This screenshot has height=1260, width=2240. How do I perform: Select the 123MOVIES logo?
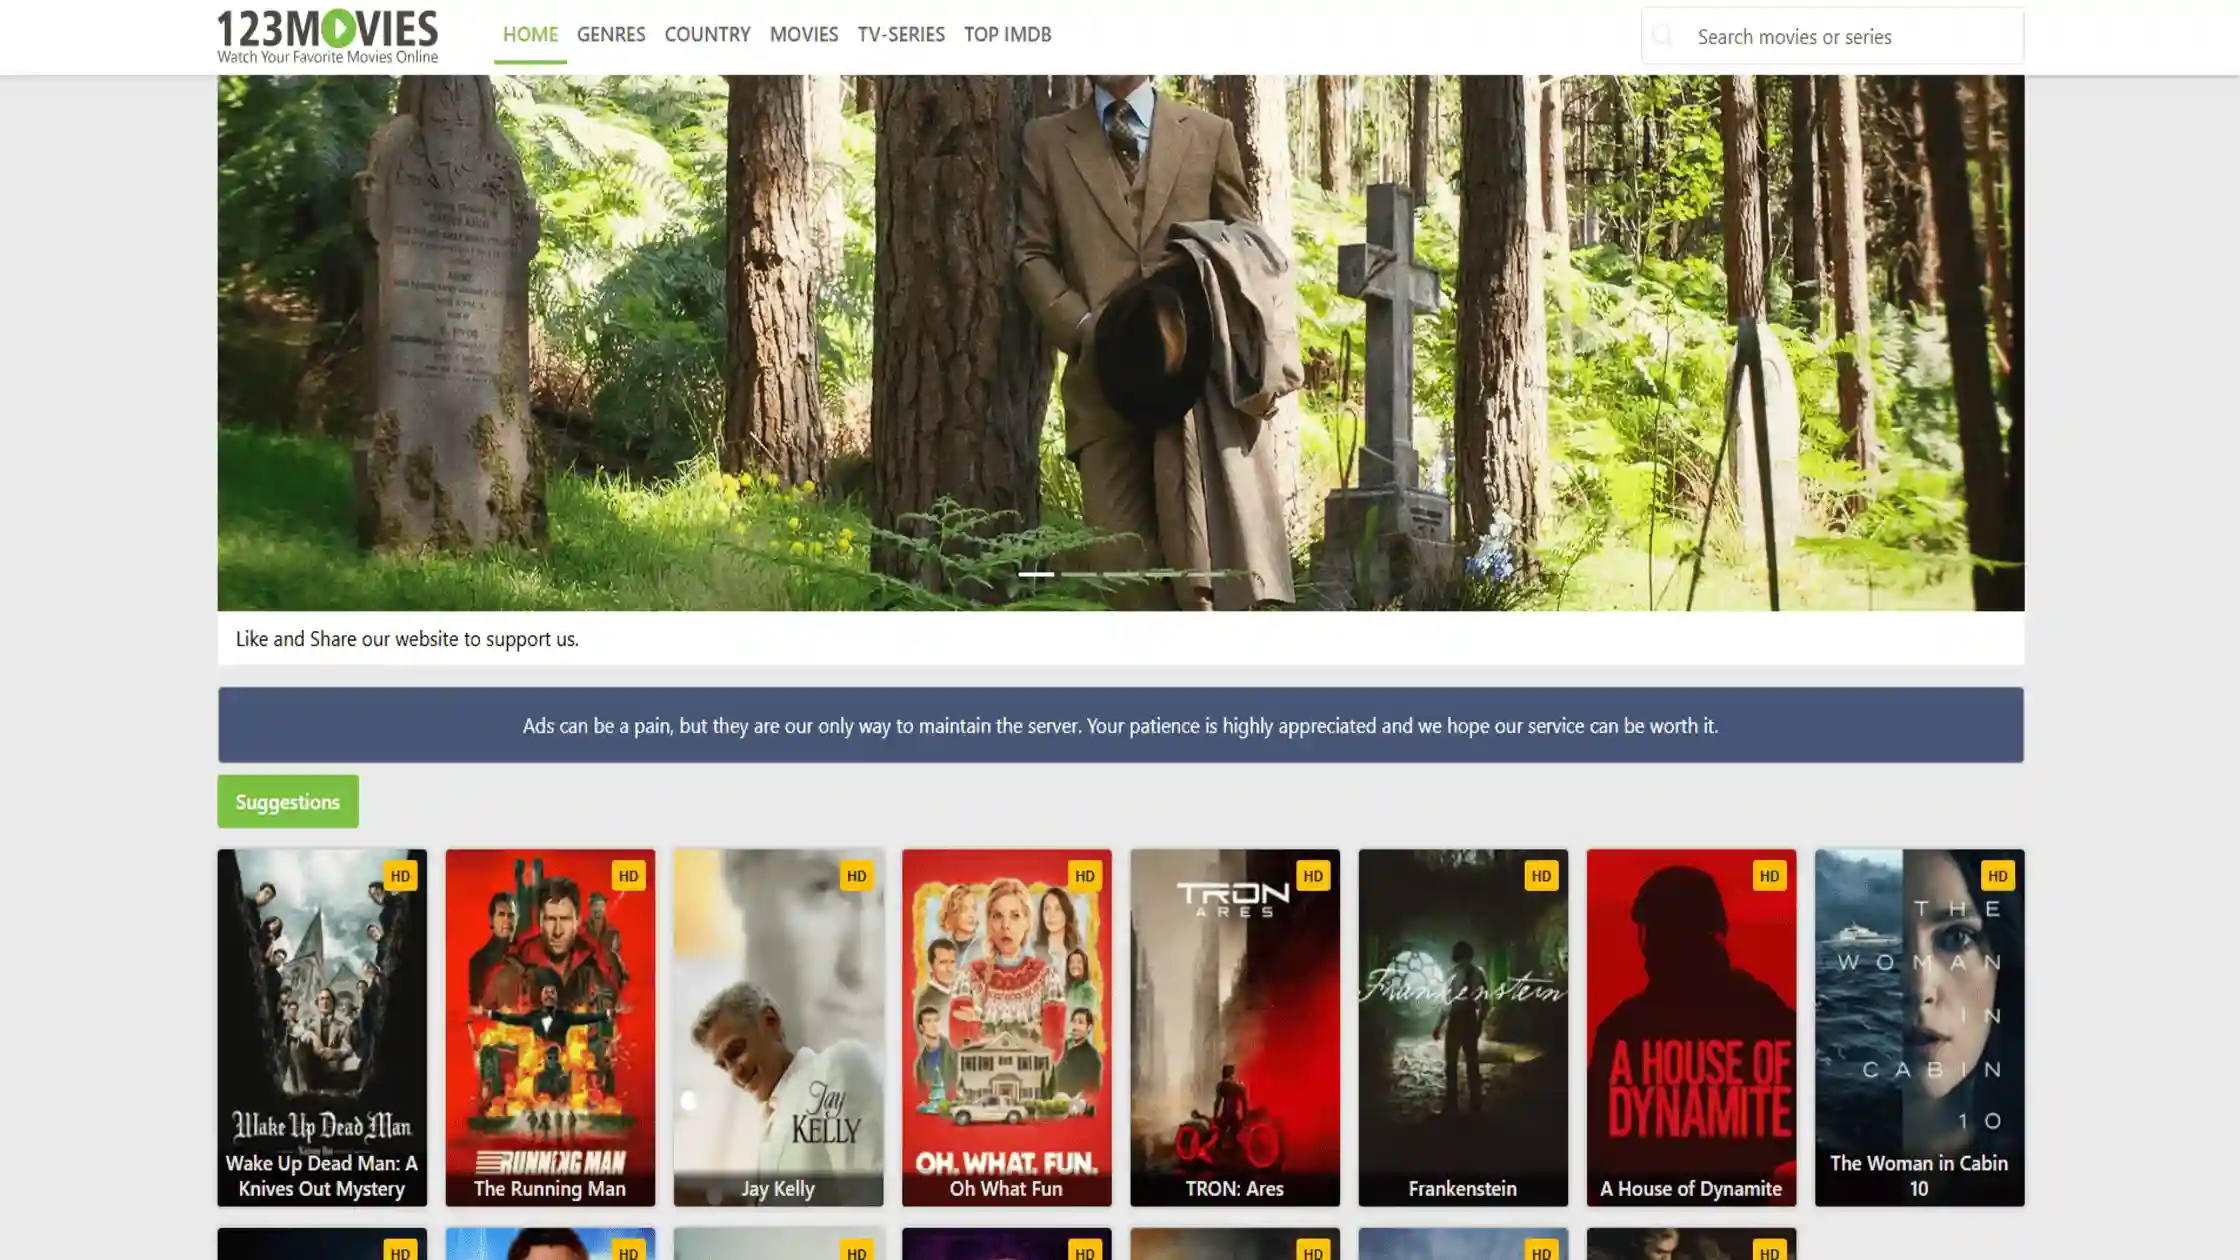[327, 32]
